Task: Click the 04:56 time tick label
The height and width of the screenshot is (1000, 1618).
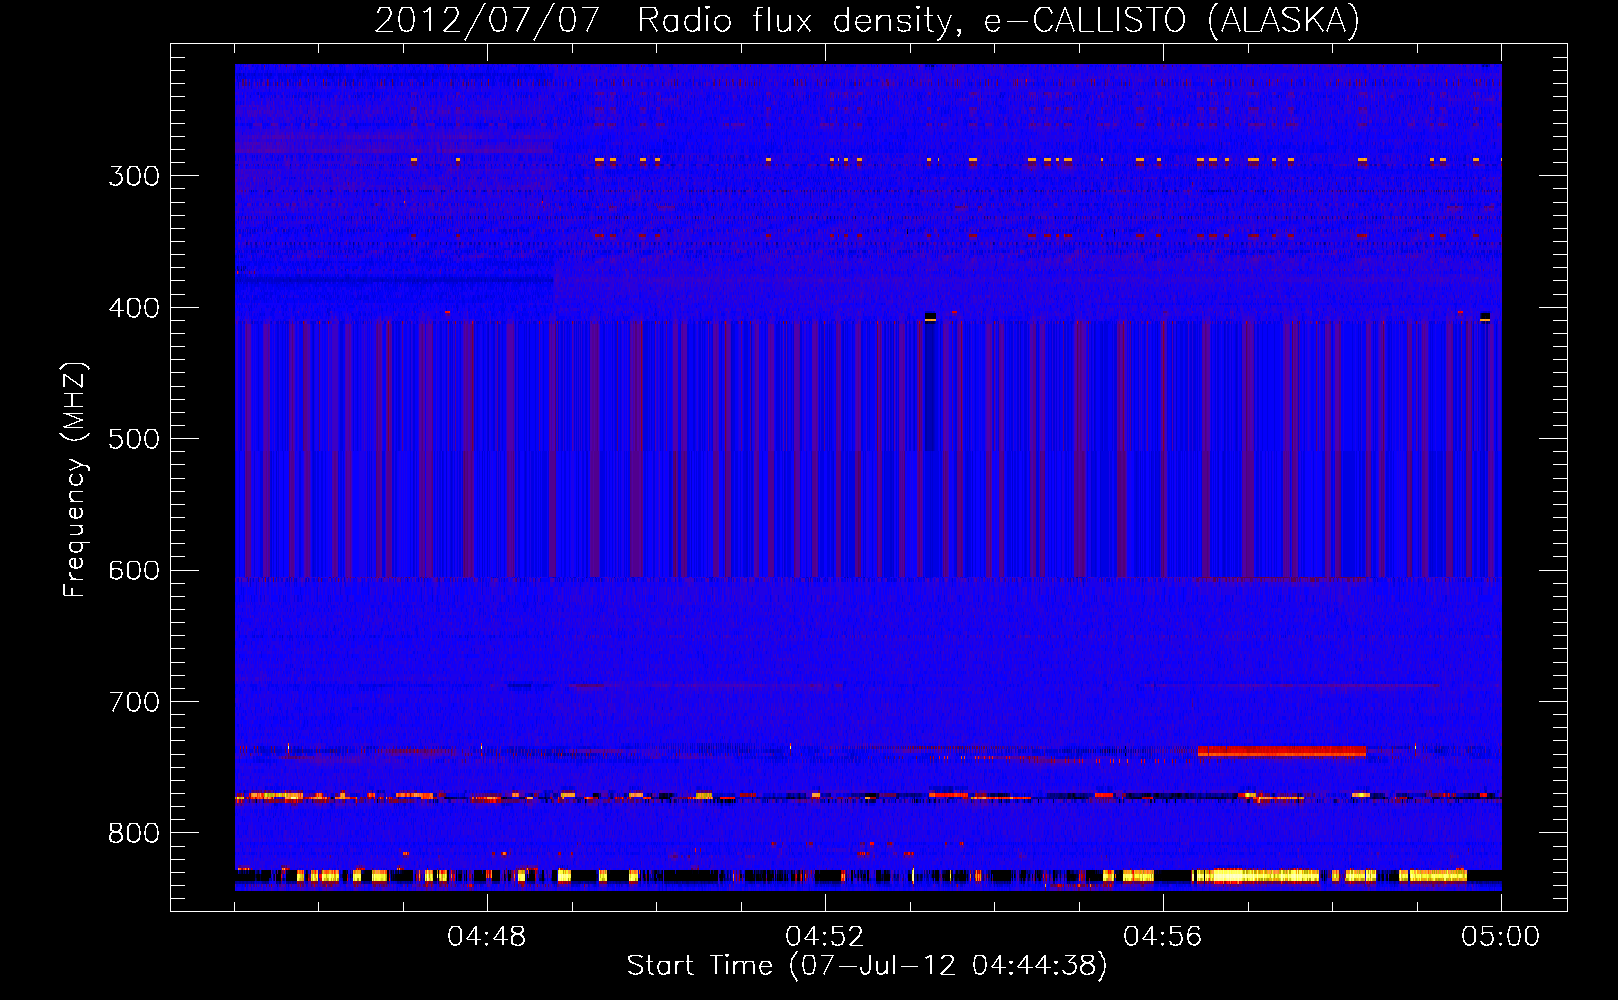Action: pos(1163,936)
